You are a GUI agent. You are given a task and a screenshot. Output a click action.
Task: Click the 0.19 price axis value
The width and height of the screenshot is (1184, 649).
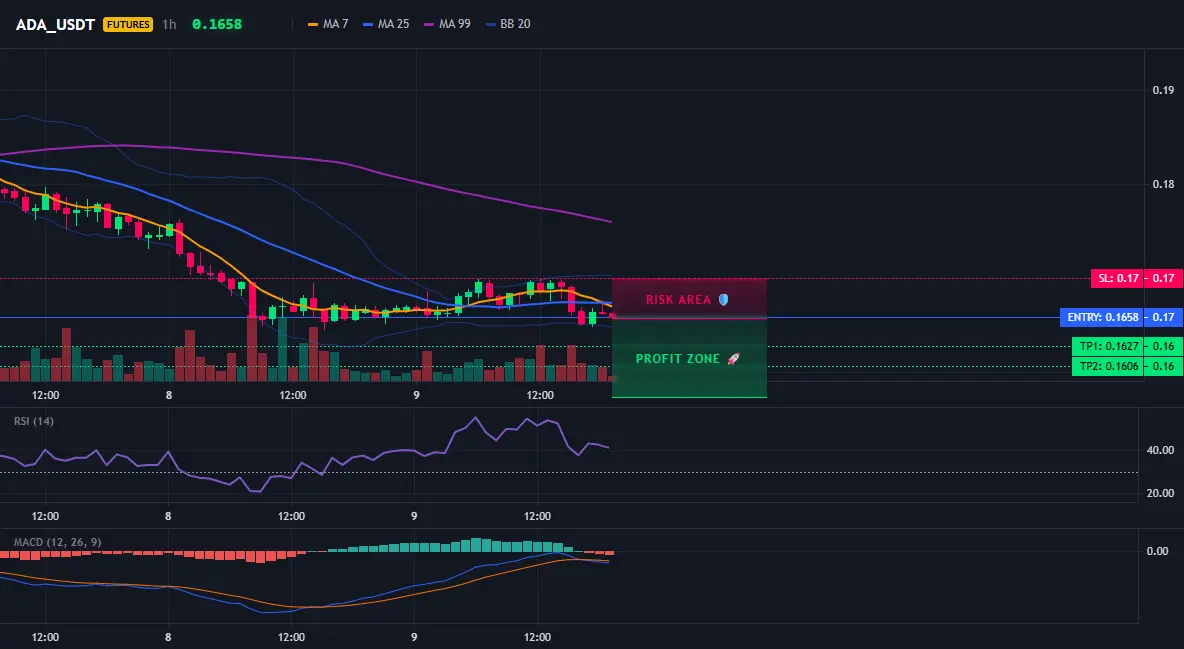(x=1163, y=90)
